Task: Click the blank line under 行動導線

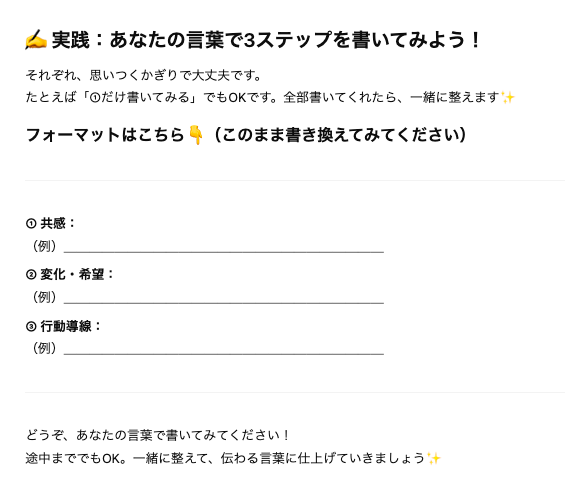Action: pyautogui.click(x=224, y=354)
